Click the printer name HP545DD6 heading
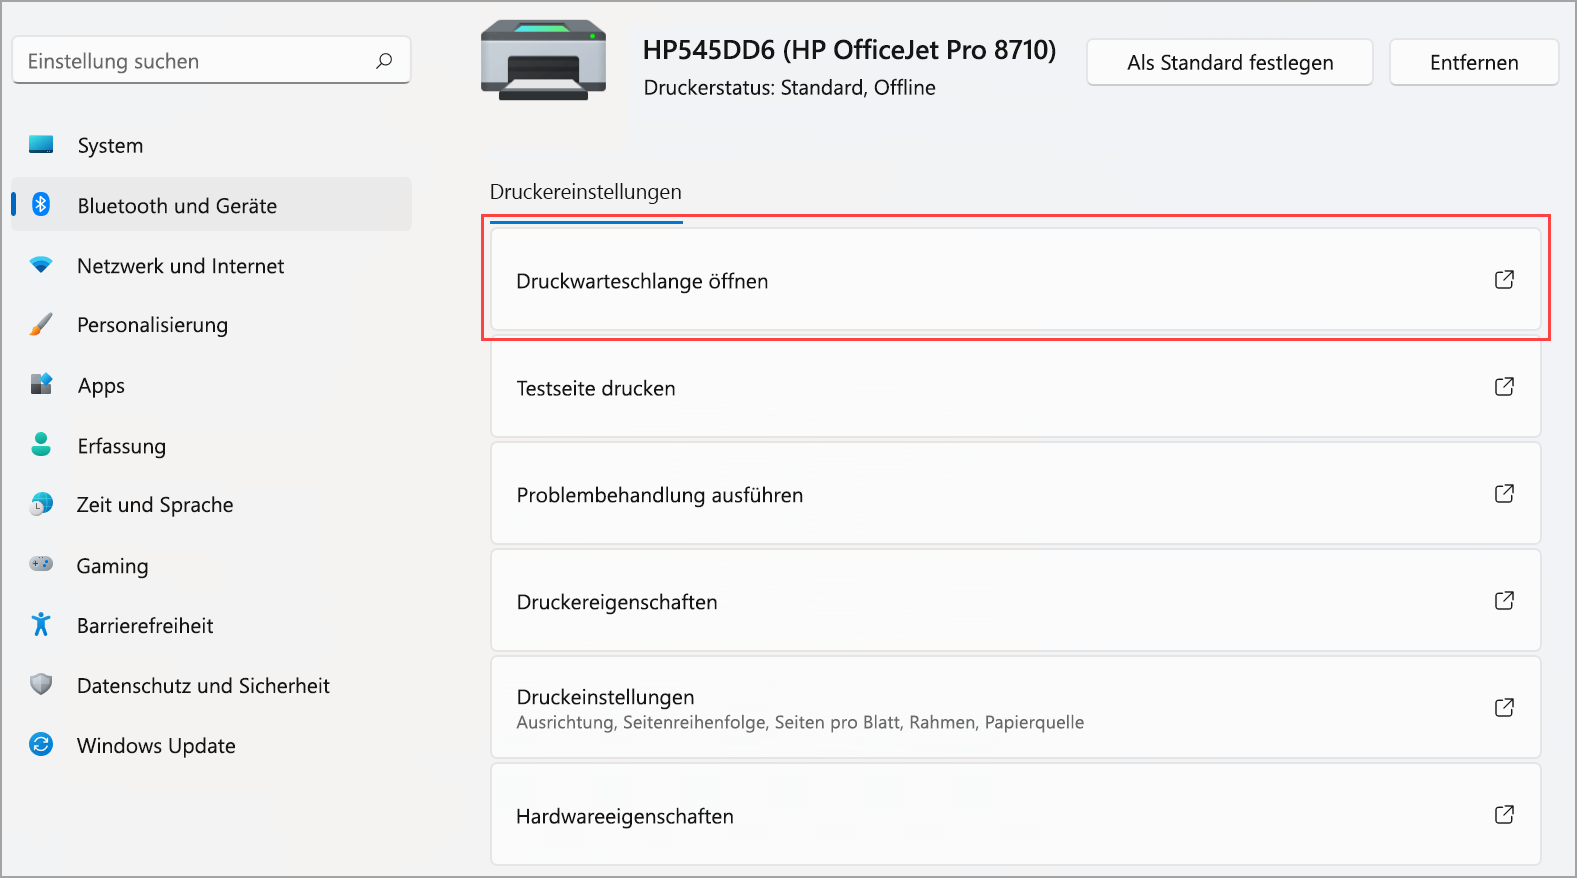The image size is (1577, 878). (x=849, y=50)
